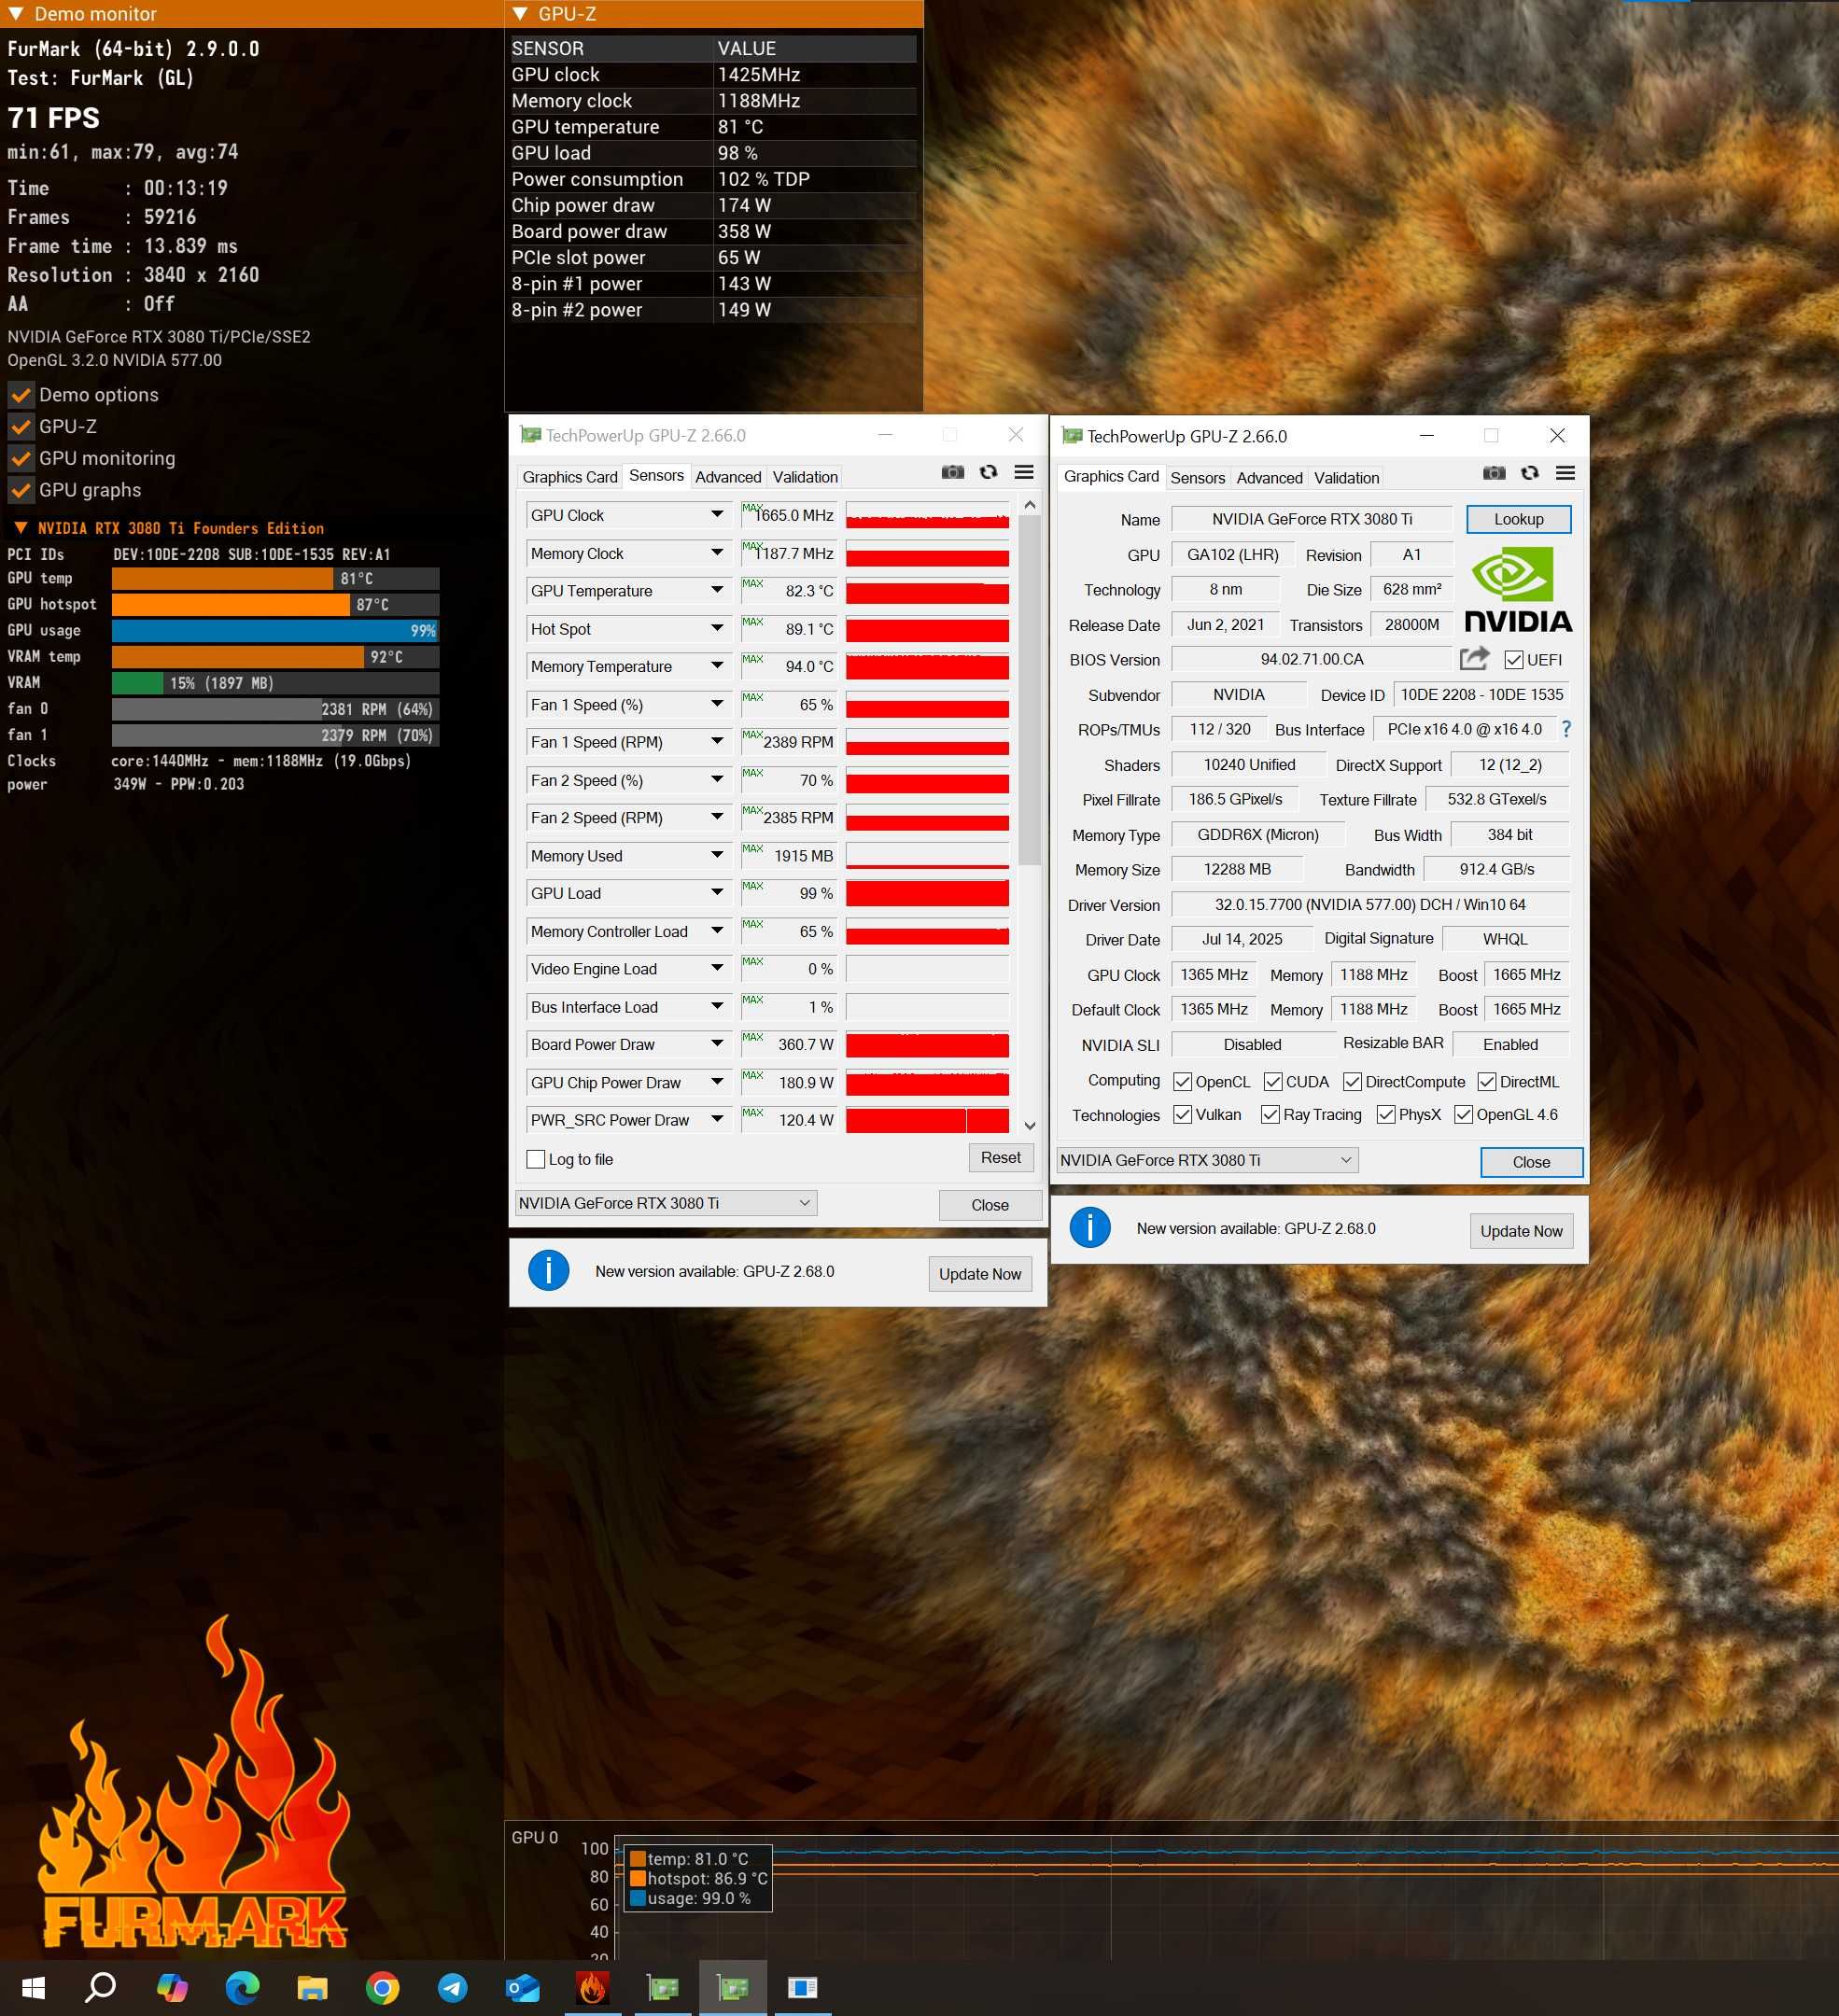Switch to FurMark taskbar icon
The height and width of the screenshot is (2016, 1839).
tap(592, 1987)
